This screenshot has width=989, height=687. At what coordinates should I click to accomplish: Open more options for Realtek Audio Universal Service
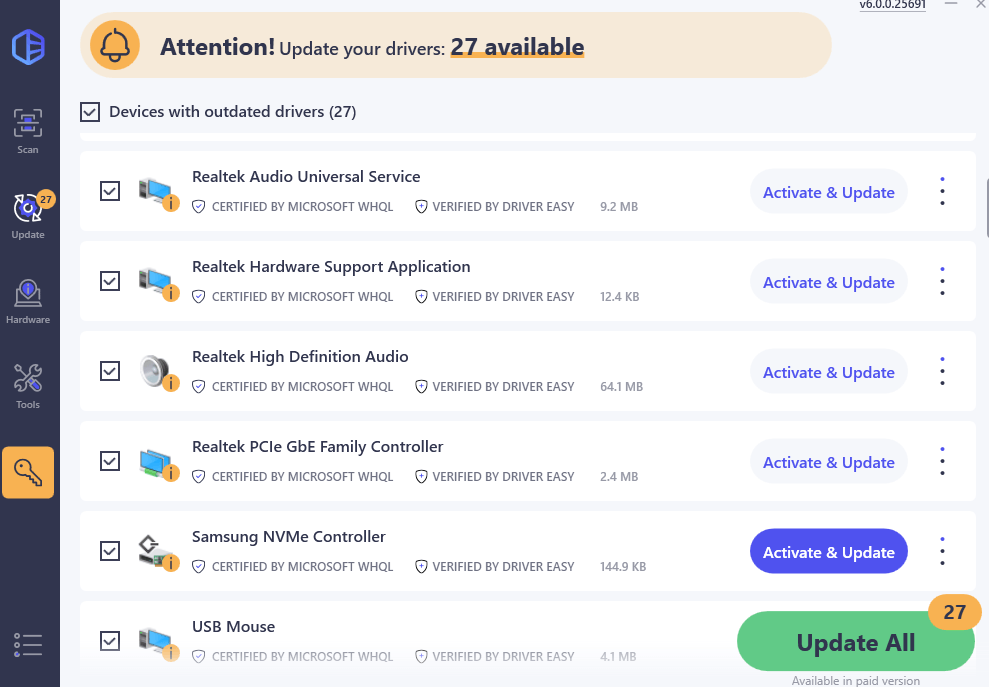click(x=942, y=192)
